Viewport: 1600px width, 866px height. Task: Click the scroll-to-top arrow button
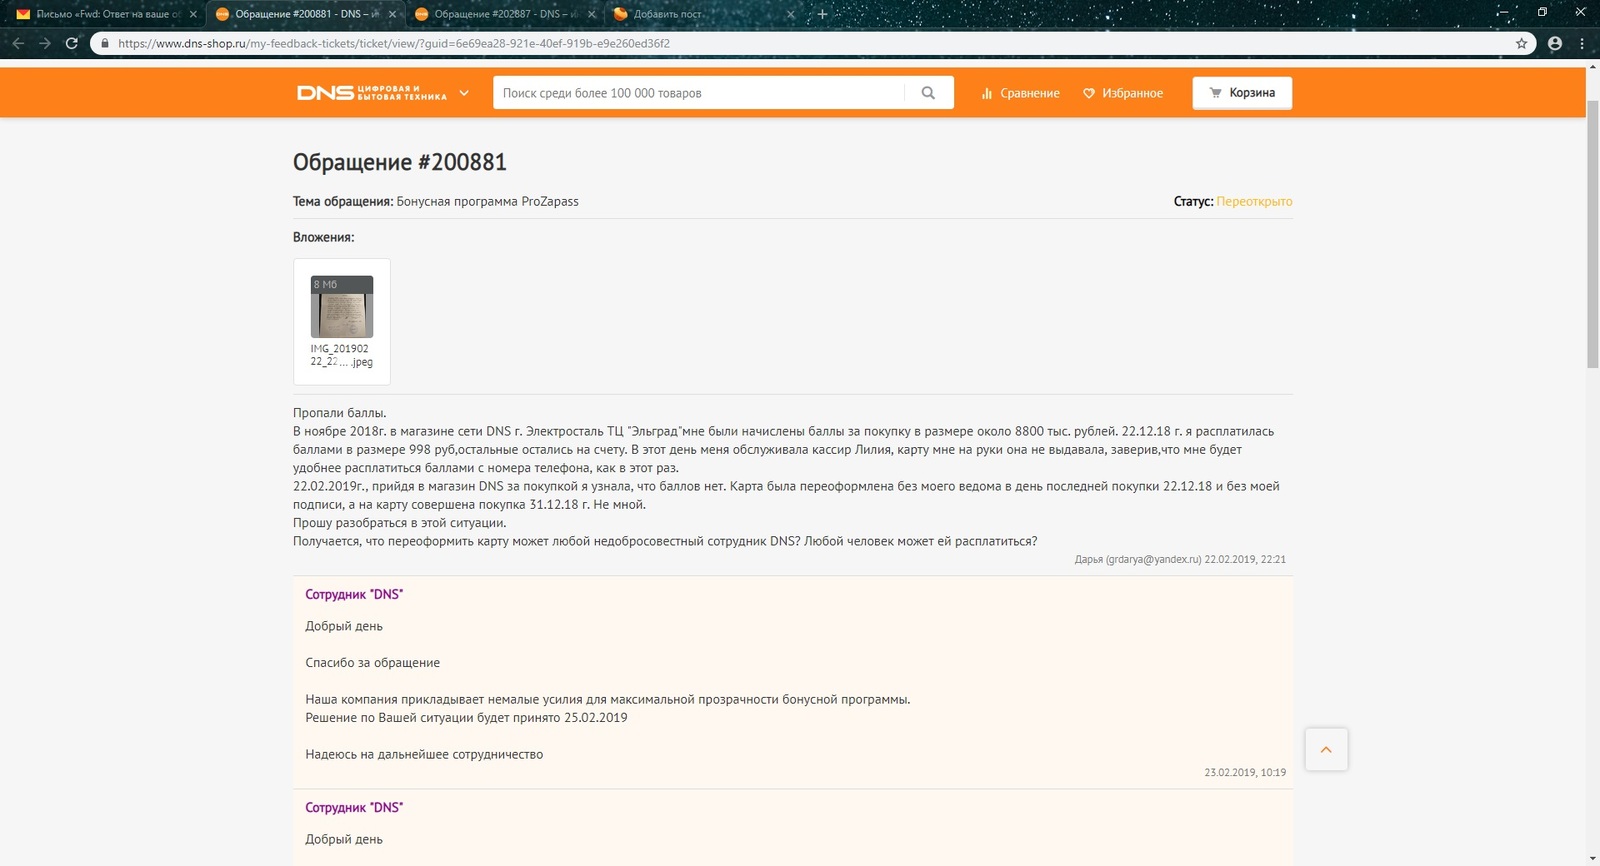(x=1326, y=749)
